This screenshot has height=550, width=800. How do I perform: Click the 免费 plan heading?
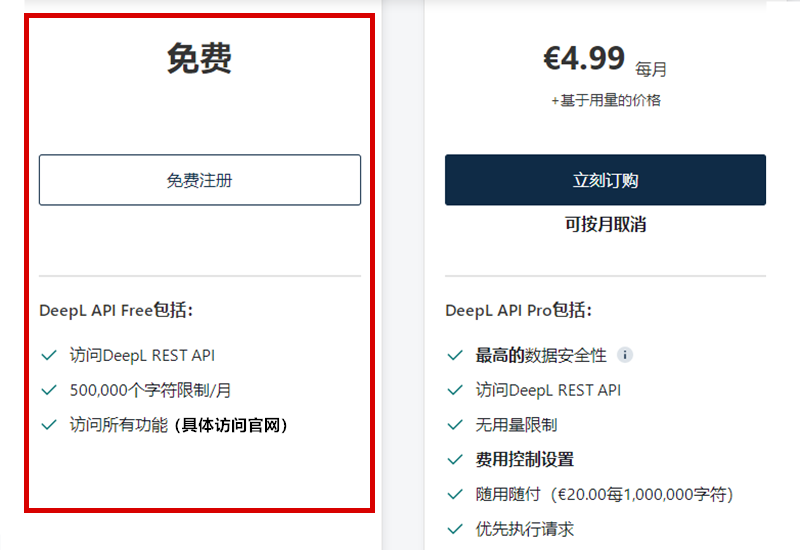point(199,59)
